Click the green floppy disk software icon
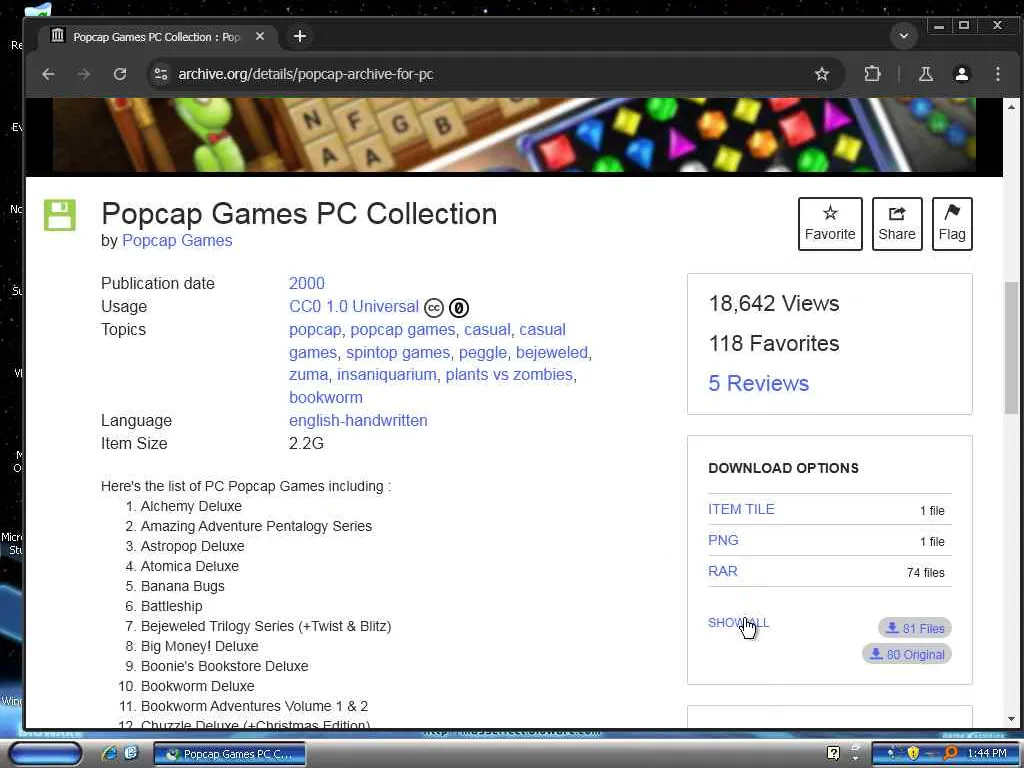 (60, 215)
